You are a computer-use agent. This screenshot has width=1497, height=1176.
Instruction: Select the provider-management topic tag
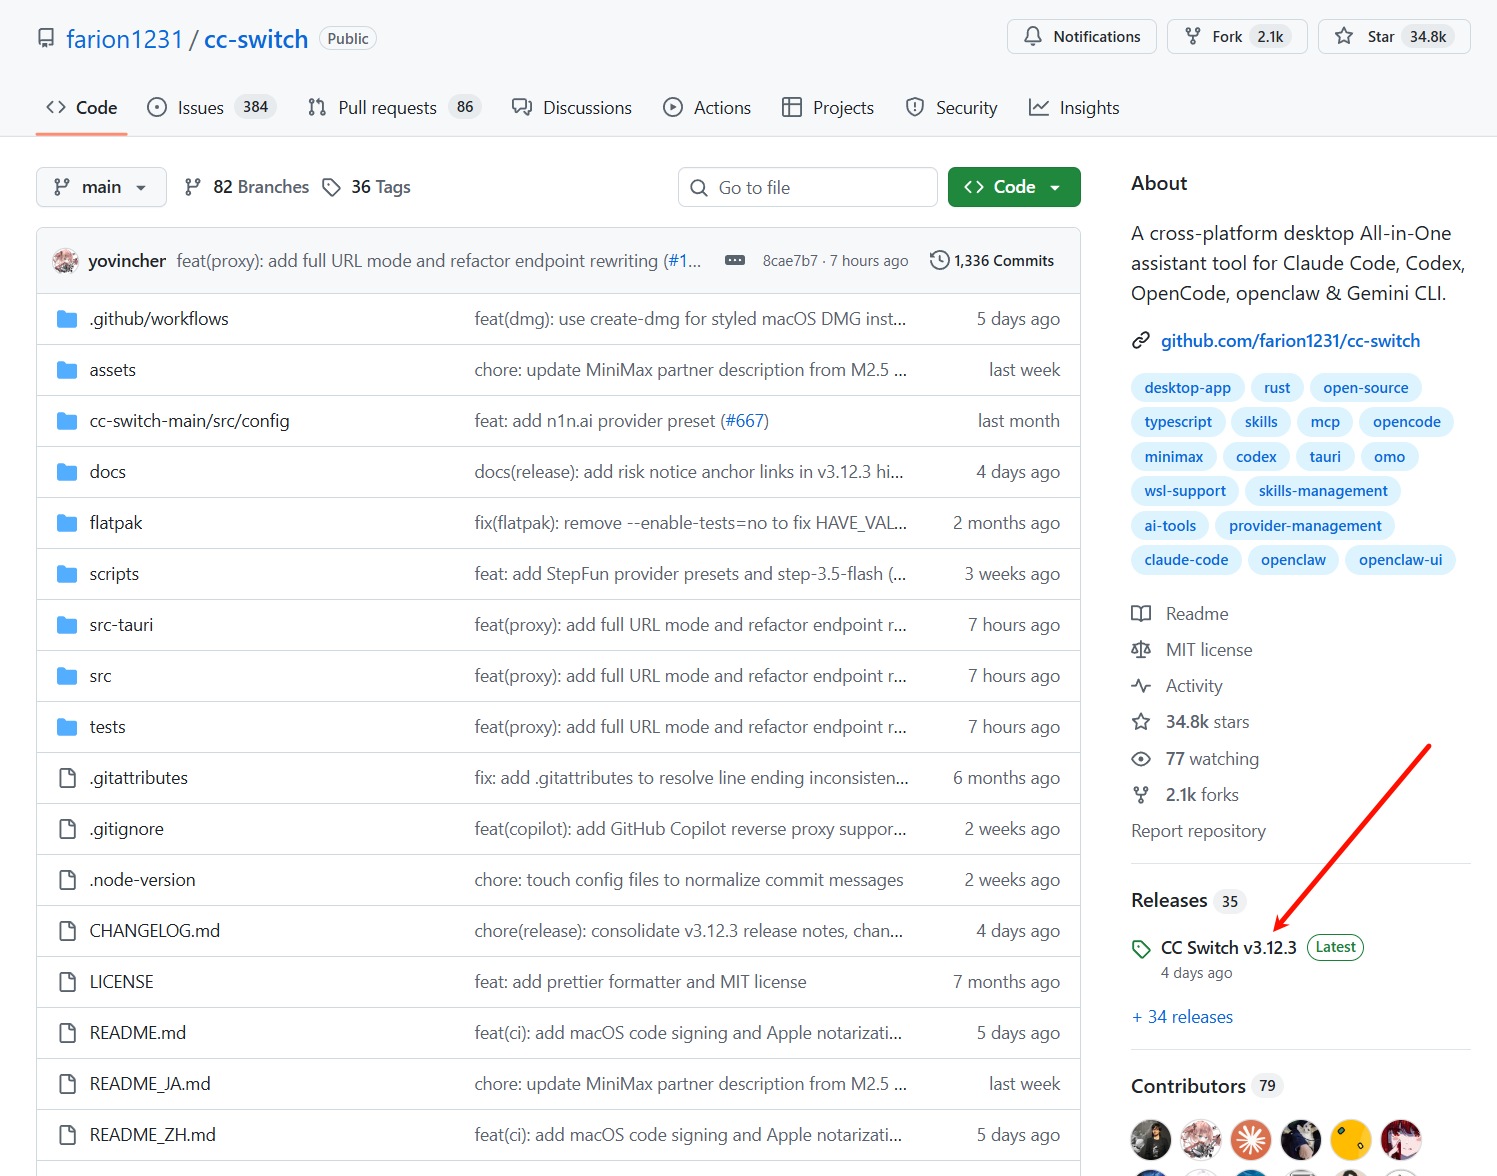pyautogui.click(x=1305, y=526)
